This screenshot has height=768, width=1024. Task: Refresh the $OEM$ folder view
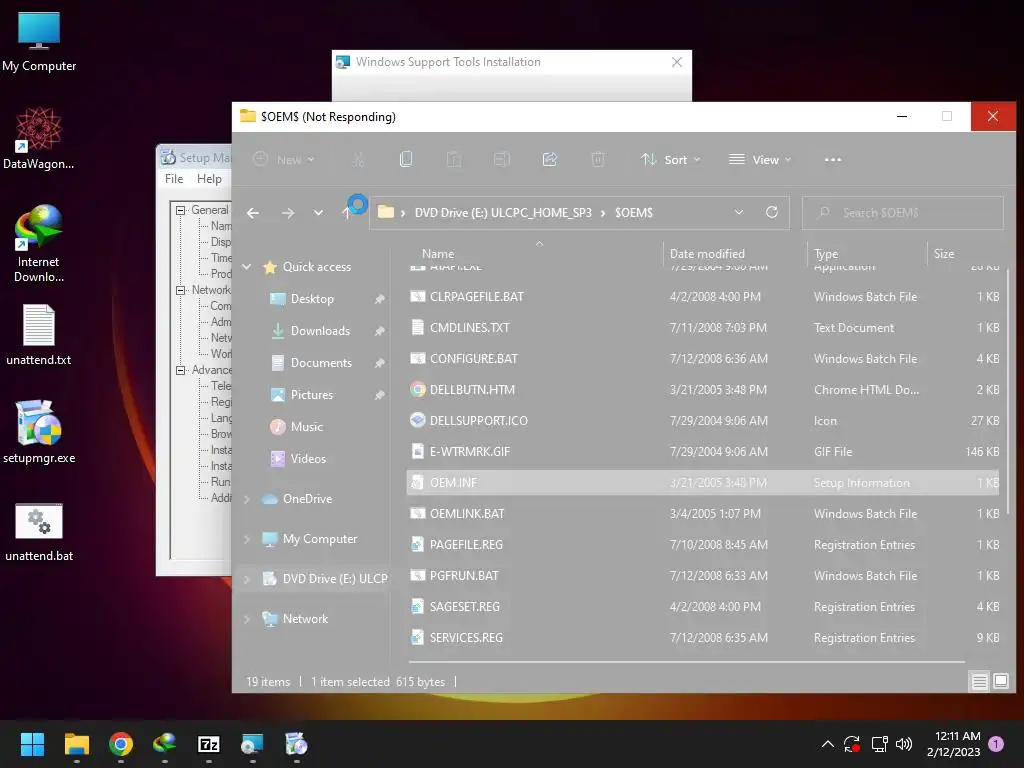[772, 212]
